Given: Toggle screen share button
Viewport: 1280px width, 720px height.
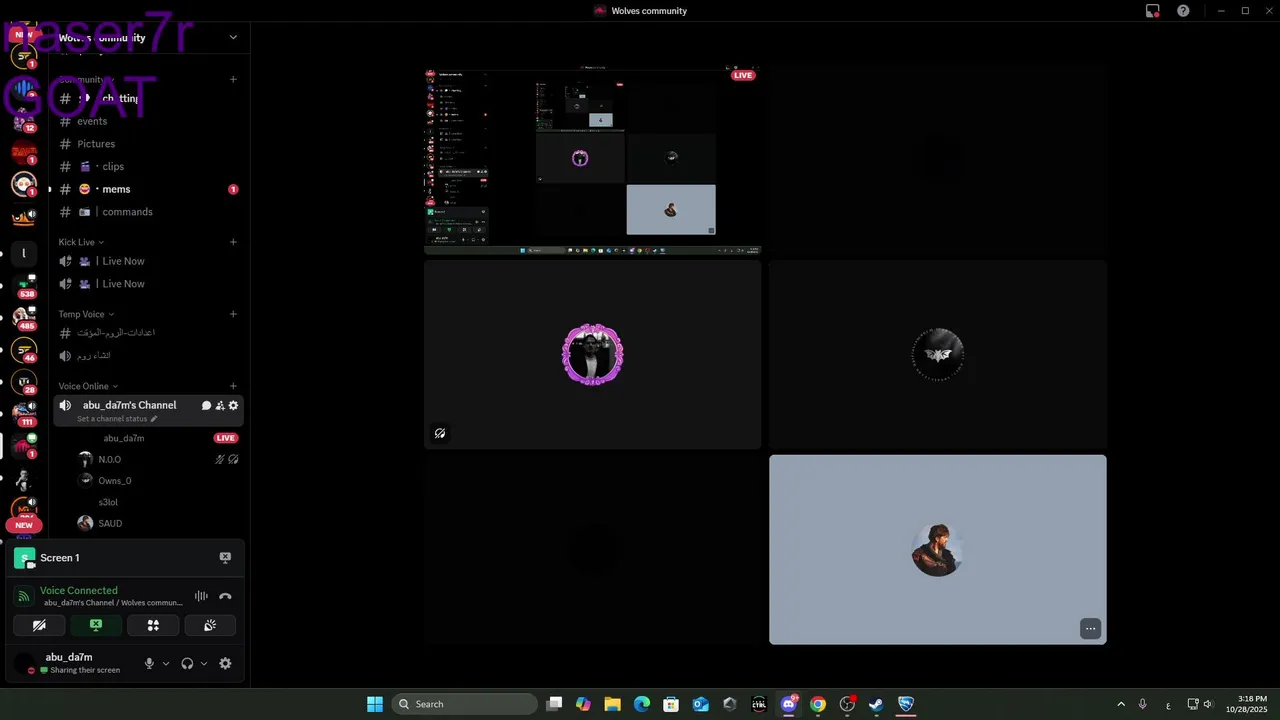Looking at the screenshot, I should (x=96, y=625).
